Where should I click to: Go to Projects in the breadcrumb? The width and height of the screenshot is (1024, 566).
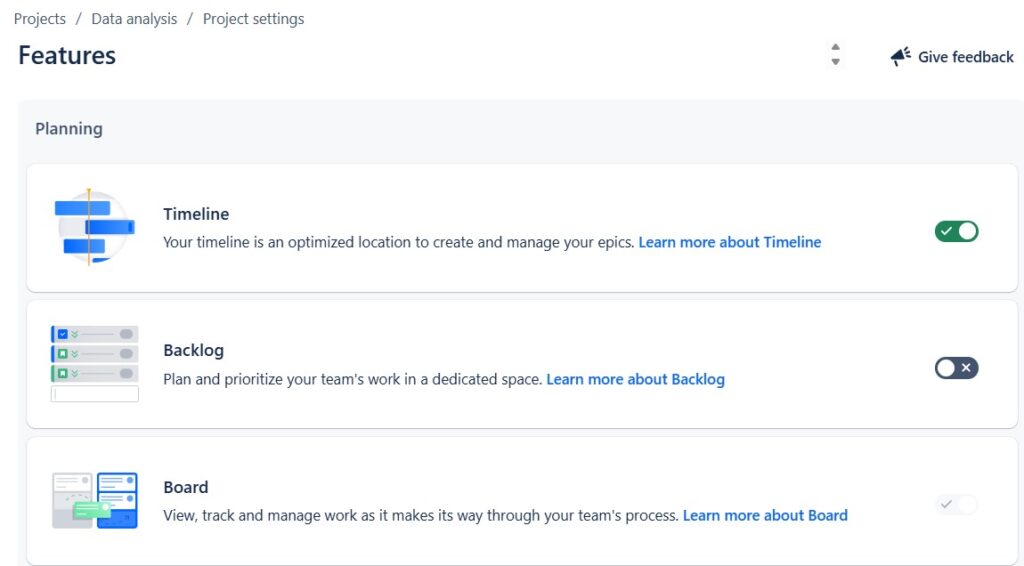point(40,19)
